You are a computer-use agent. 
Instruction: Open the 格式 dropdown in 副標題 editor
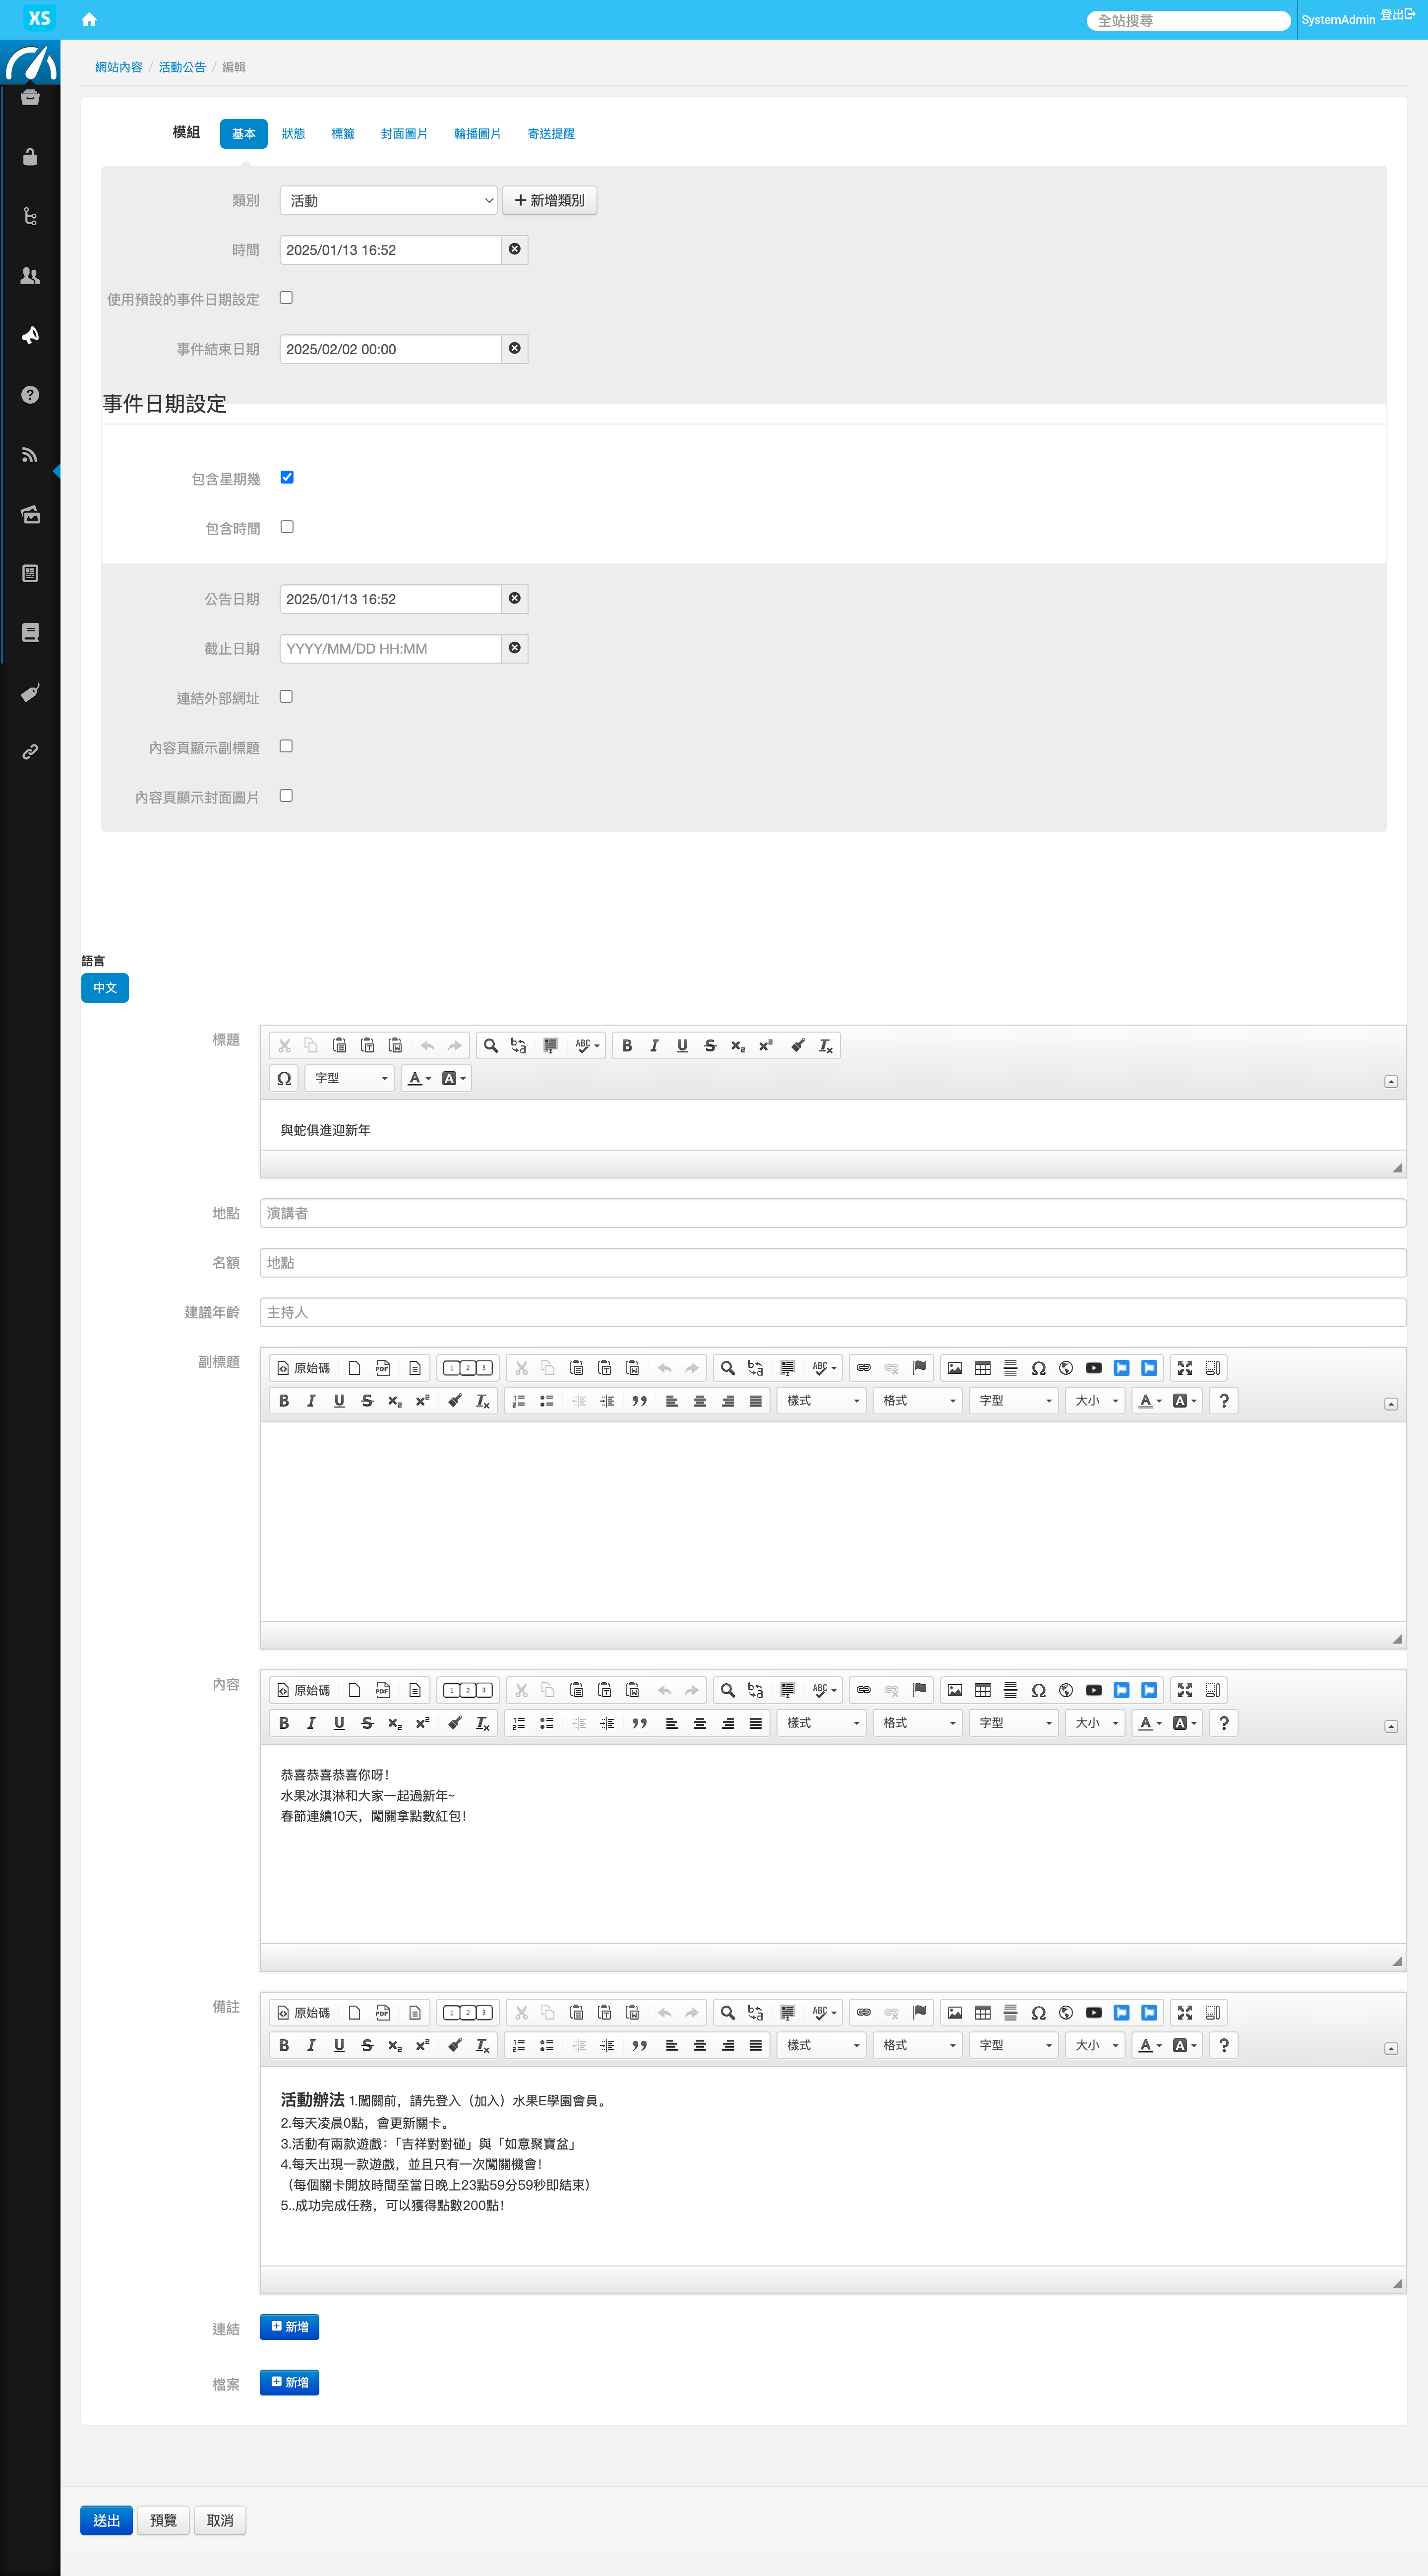[918, 1401]
